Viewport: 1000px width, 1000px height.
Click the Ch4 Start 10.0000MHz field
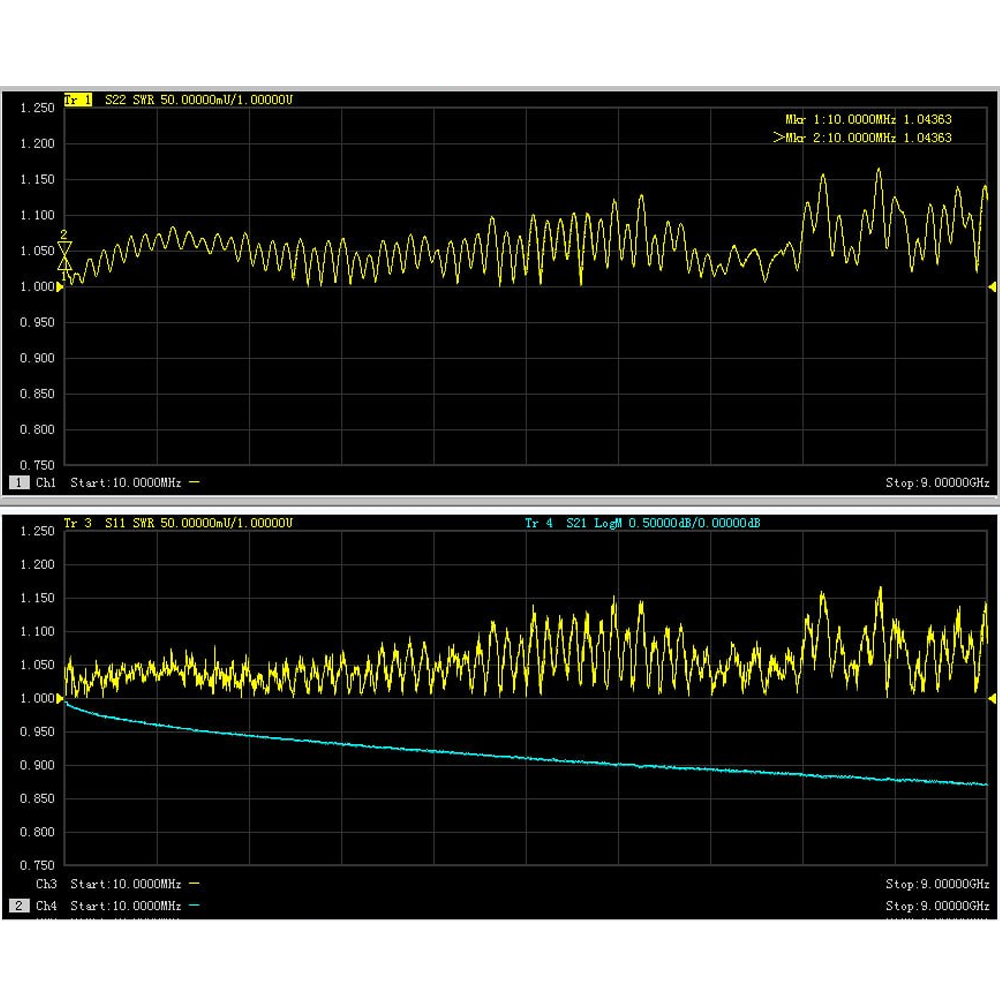click(x=126, y=906)
